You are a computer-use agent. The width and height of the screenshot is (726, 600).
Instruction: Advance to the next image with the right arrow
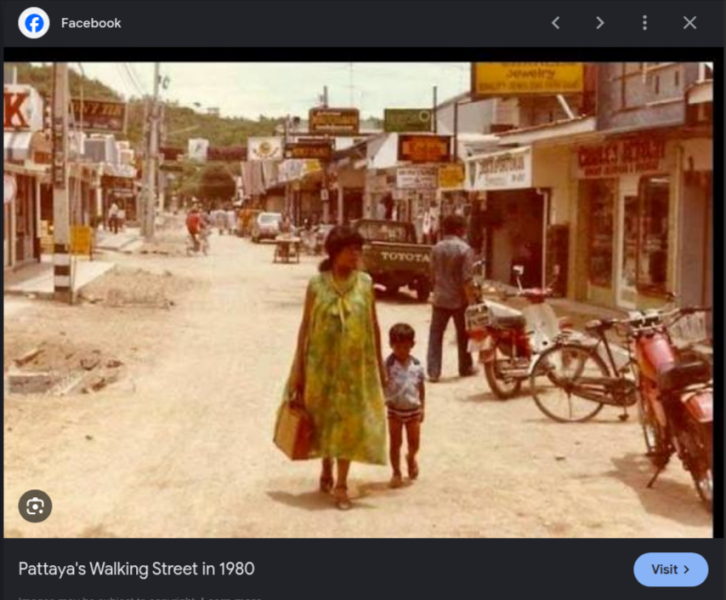click(600, 23)
